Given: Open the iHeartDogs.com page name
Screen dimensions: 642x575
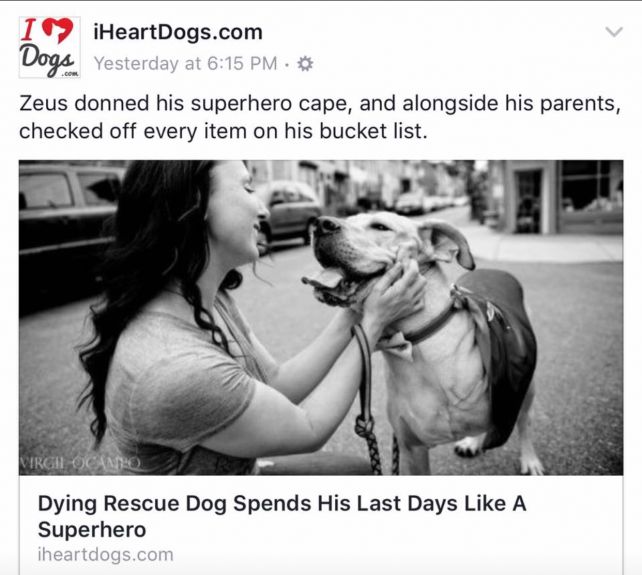Looking at the screenshot, I should 178,32.
